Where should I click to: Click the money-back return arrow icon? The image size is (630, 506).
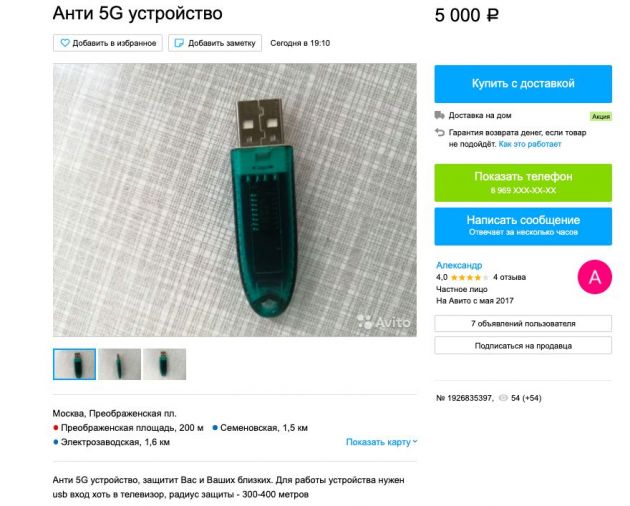(x=440, y=132)
